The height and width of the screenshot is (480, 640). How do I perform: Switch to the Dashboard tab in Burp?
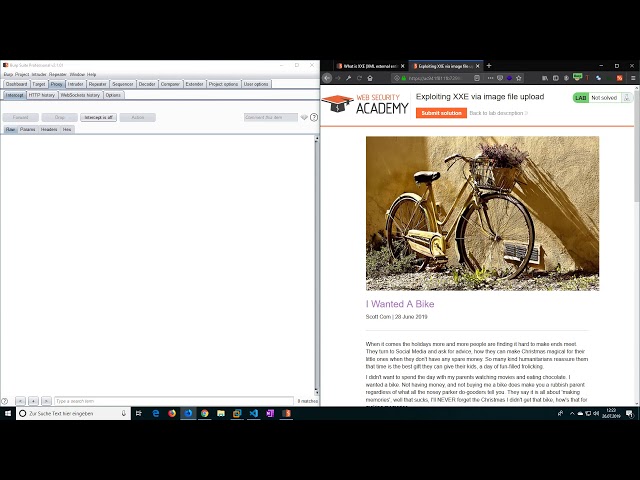16,84
